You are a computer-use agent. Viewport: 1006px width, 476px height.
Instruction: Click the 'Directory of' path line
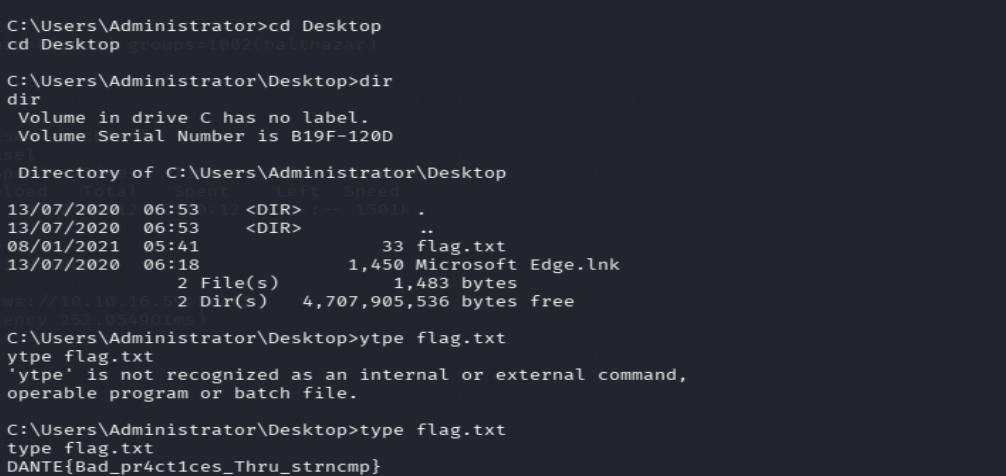(x=262, y=173)
